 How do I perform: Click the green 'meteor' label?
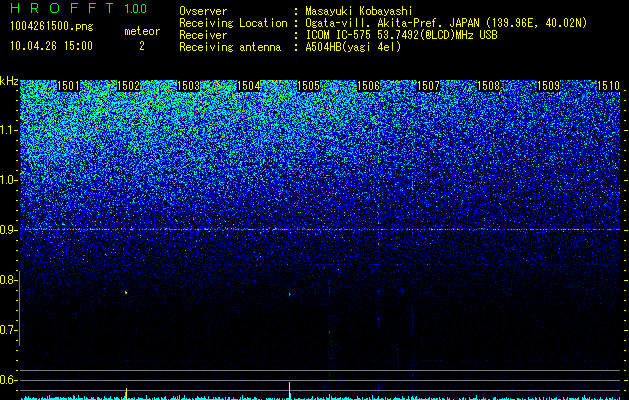click(x=142, y=31)
